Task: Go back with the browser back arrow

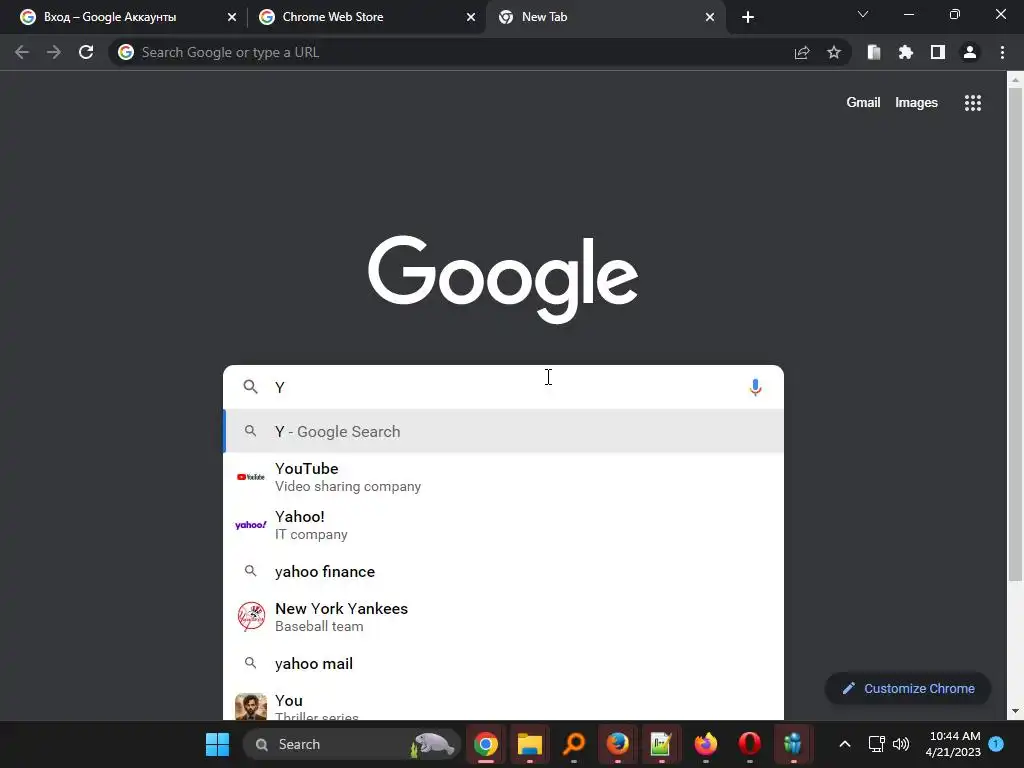Action: point(22,52)
